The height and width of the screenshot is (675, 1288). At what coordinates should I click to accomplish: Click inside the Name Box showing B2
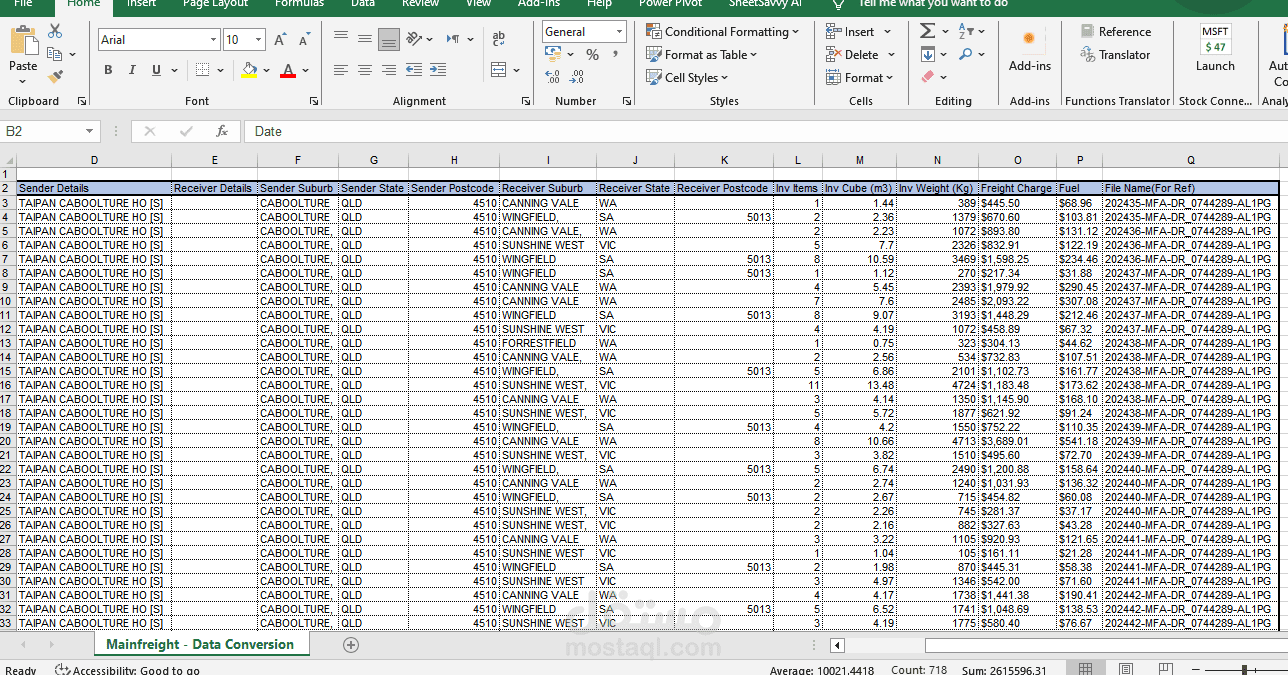point(50,131)
